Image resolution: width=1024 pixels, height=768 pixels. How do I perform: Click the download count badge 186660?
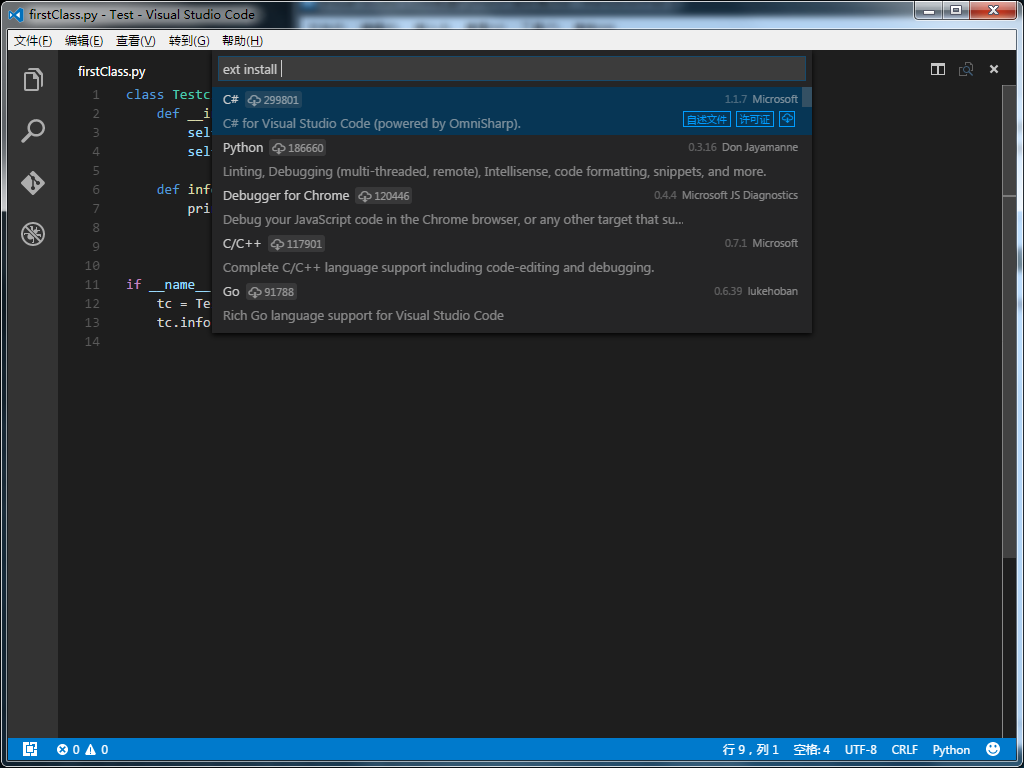click(x=298, y=148)
